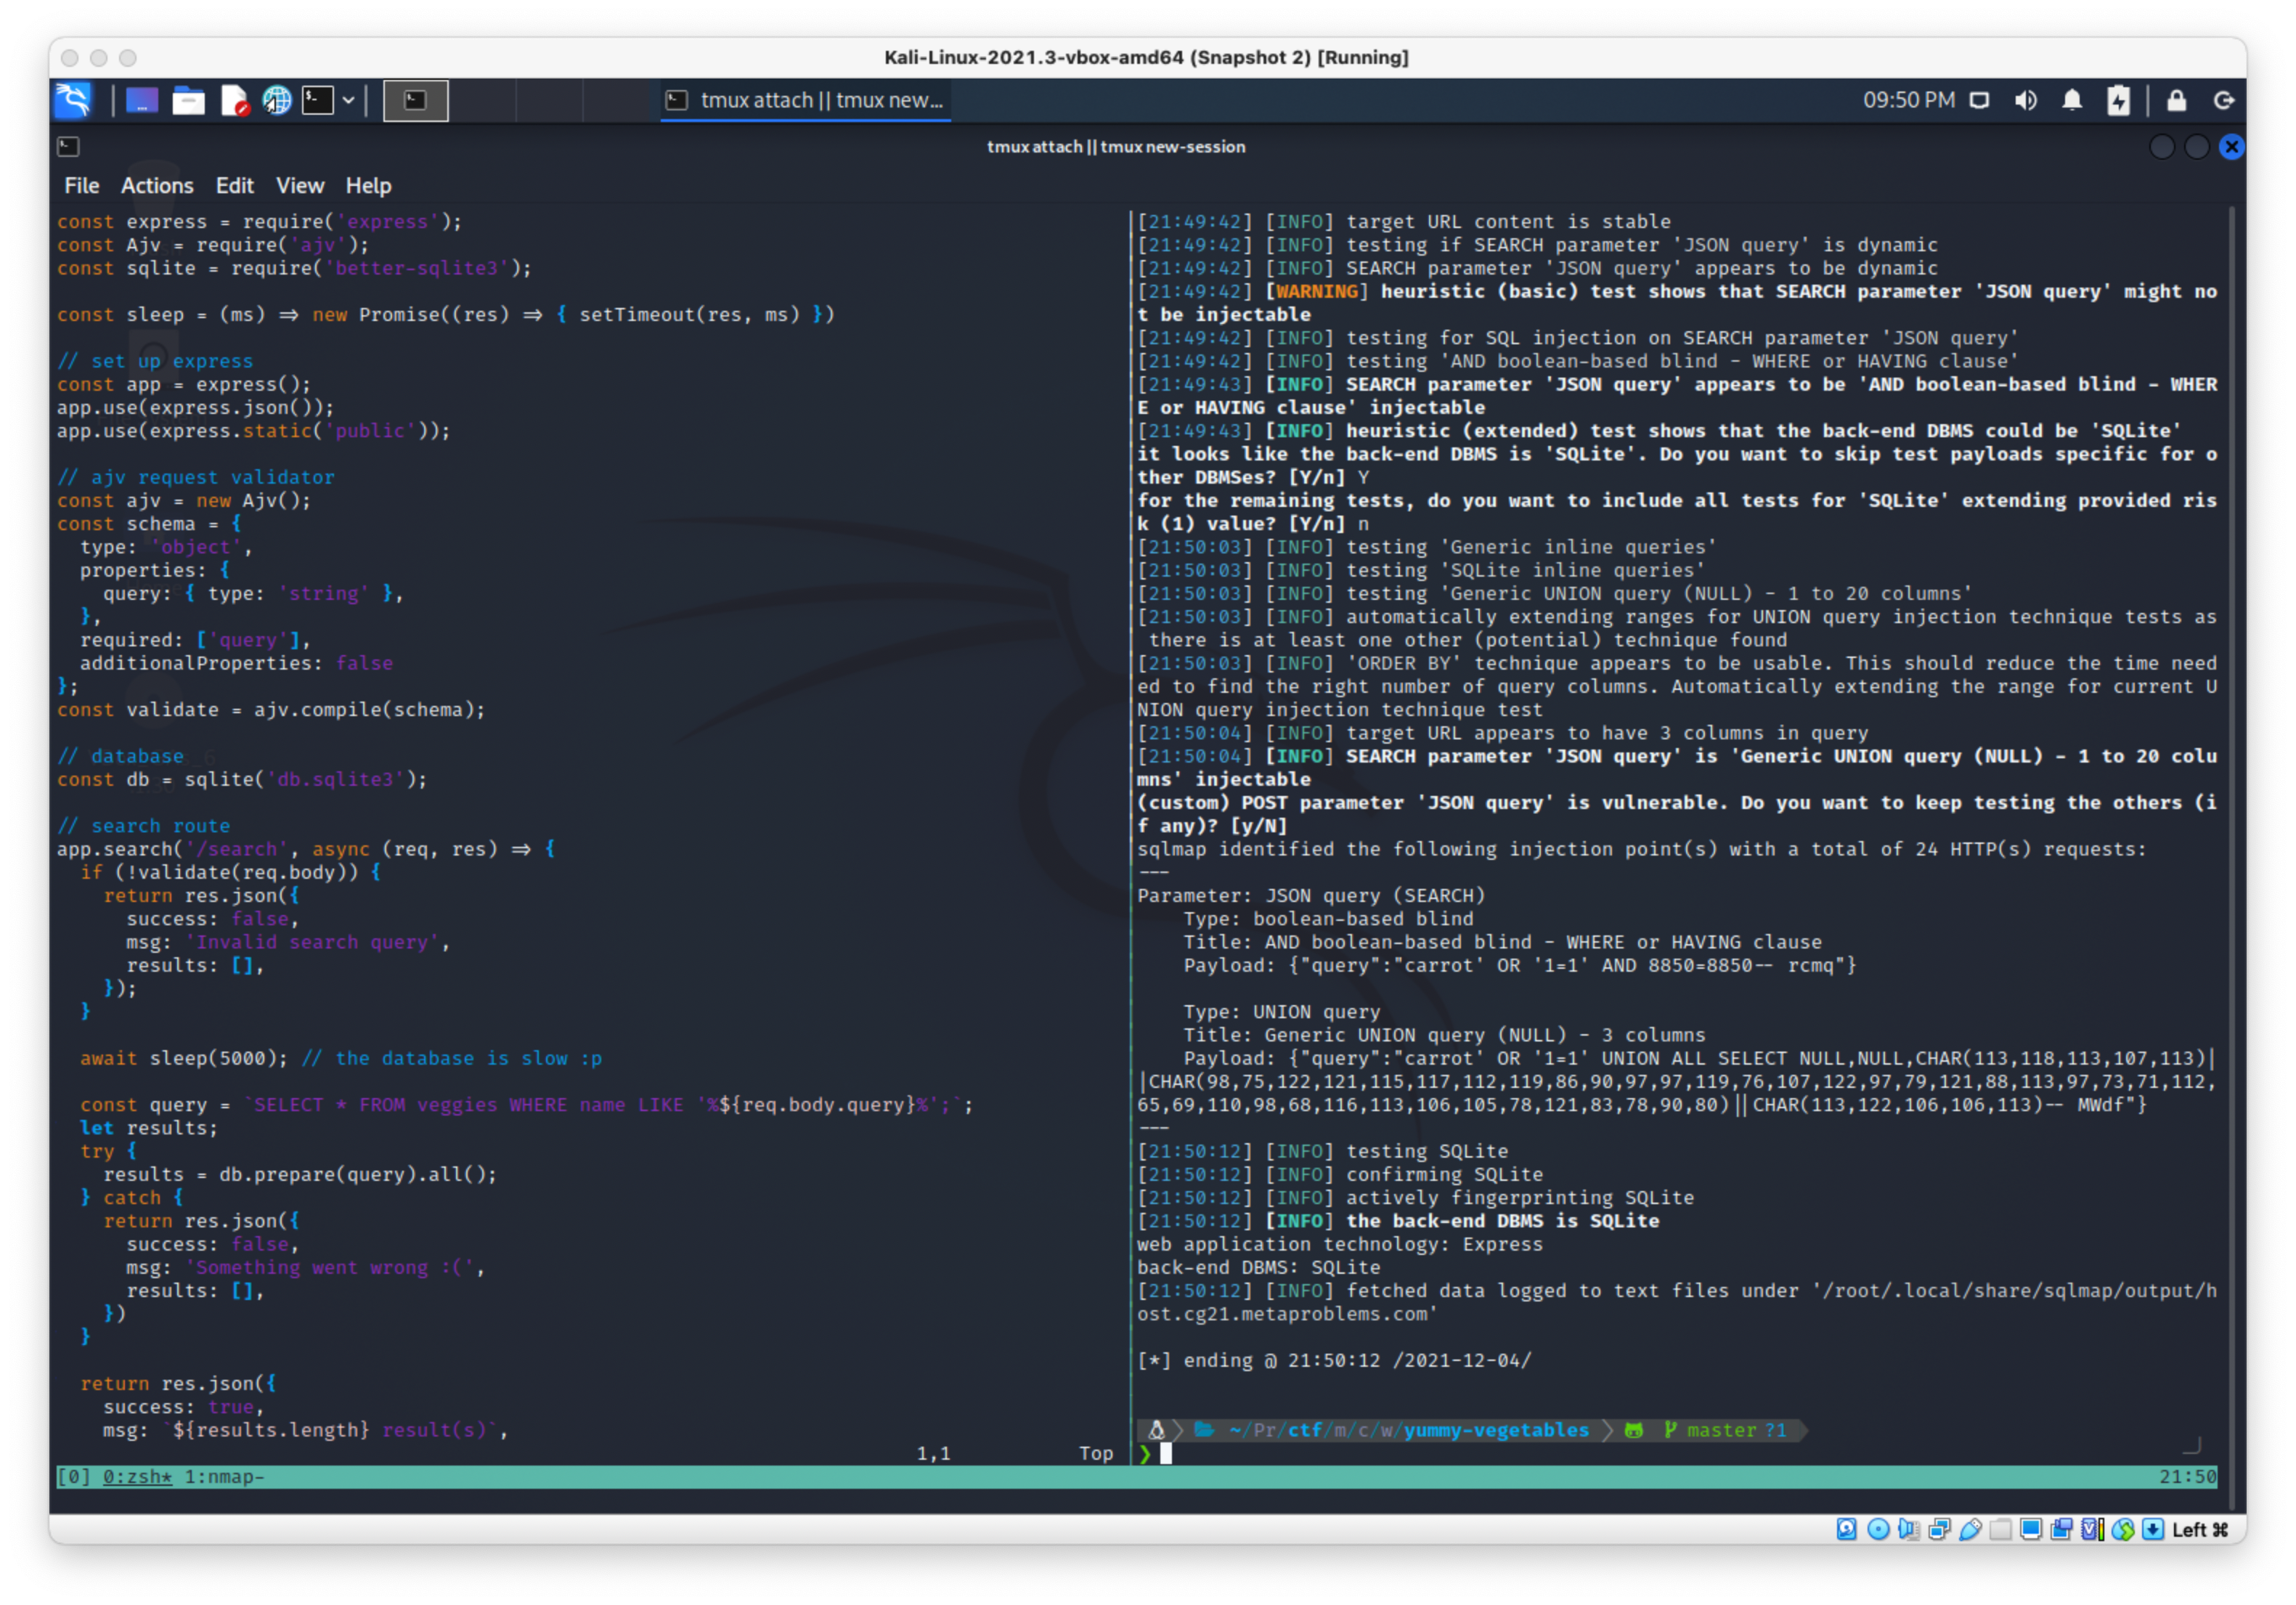Select the tmux attach taskbar window button
This screenshot has width=2296, height=1605.
coord(805,100)
